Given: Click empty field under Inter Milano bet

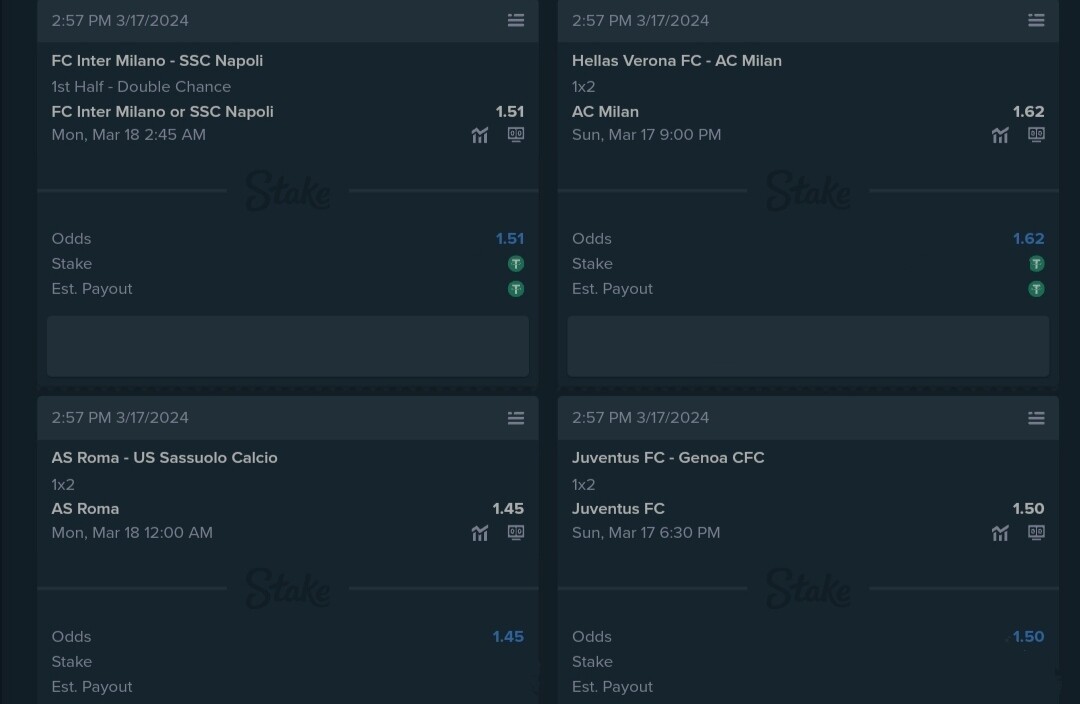Looking at the screenshot, I should tap(288, 346).
